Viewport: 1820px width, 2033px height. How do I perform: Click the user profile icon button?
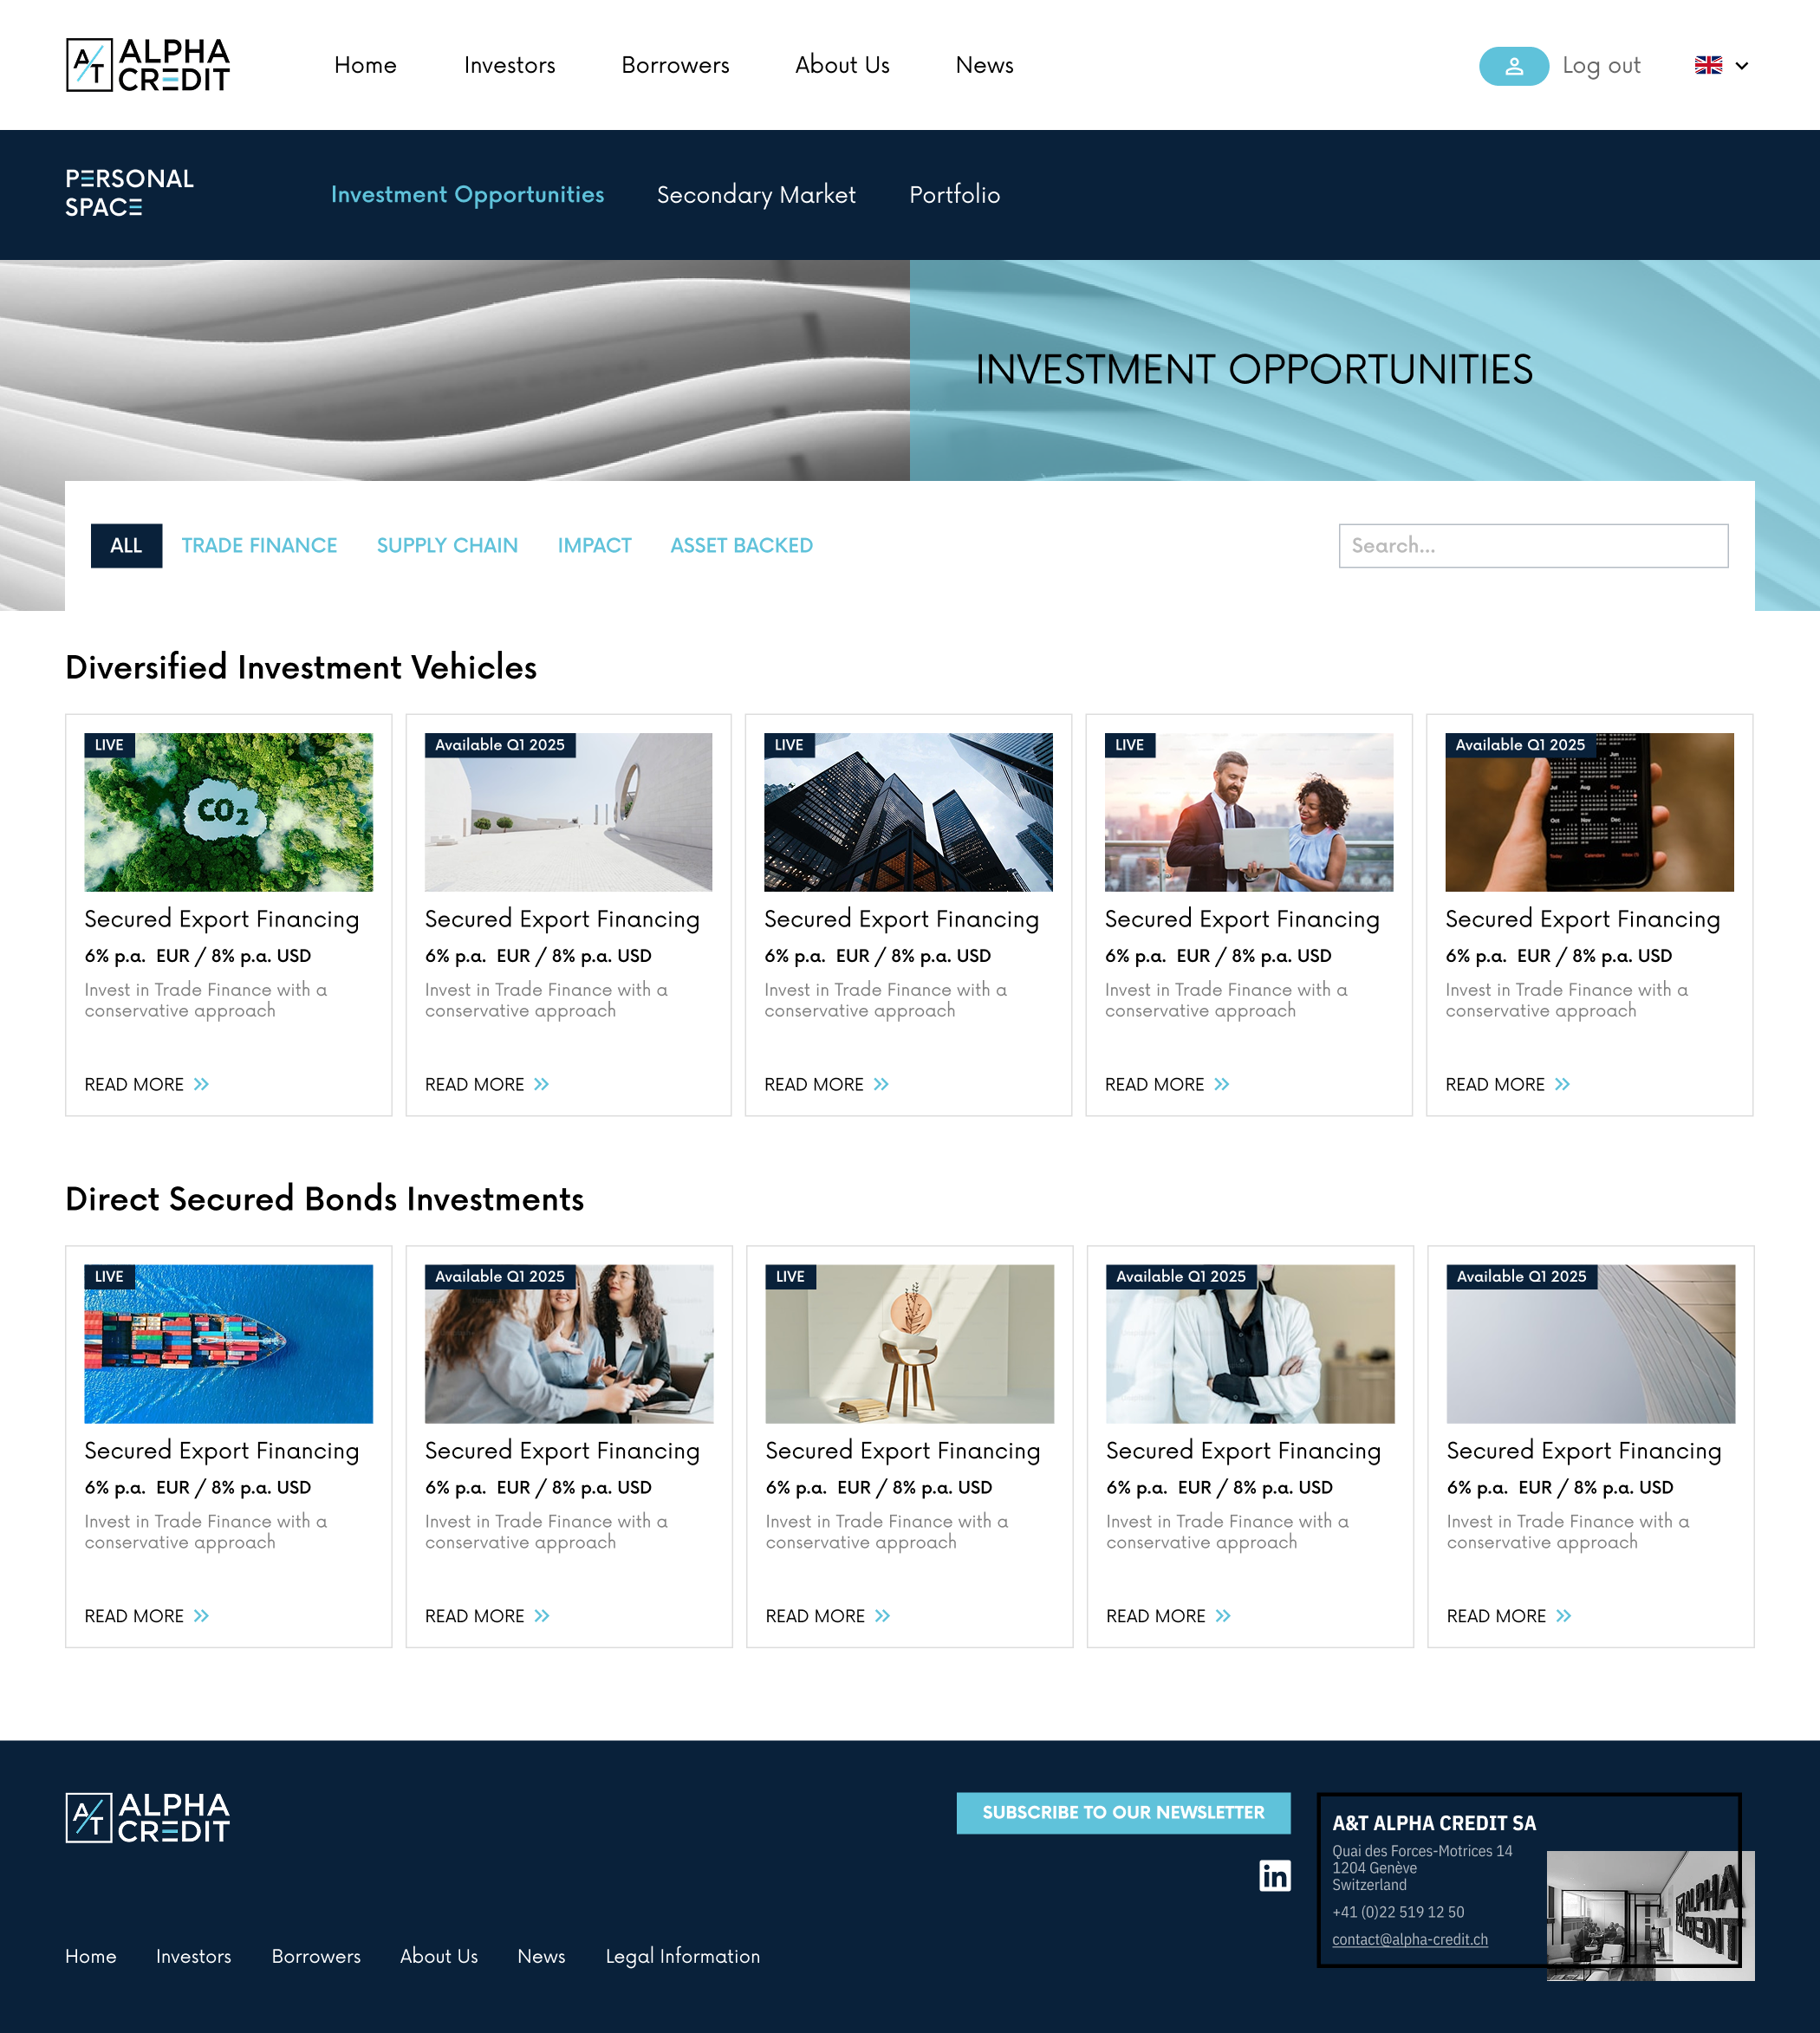pos(1513,66)
